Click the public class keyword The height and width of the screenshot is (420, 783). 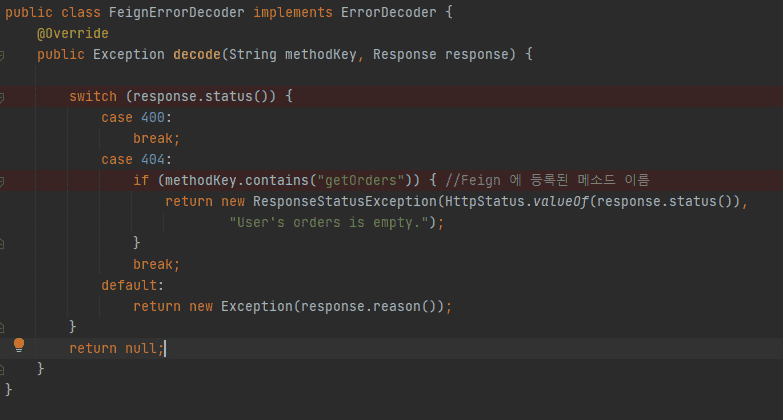pyautogui.click(x=52, y=12)
